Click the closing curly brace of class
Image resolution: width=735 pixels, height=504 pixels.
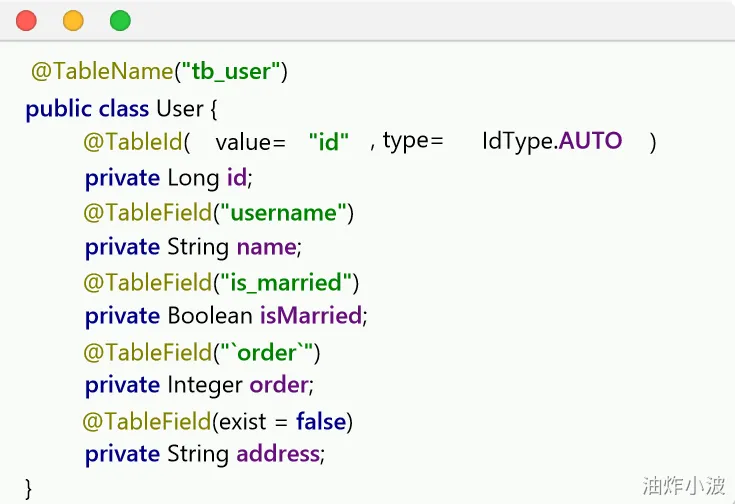(x=29, y=488)
